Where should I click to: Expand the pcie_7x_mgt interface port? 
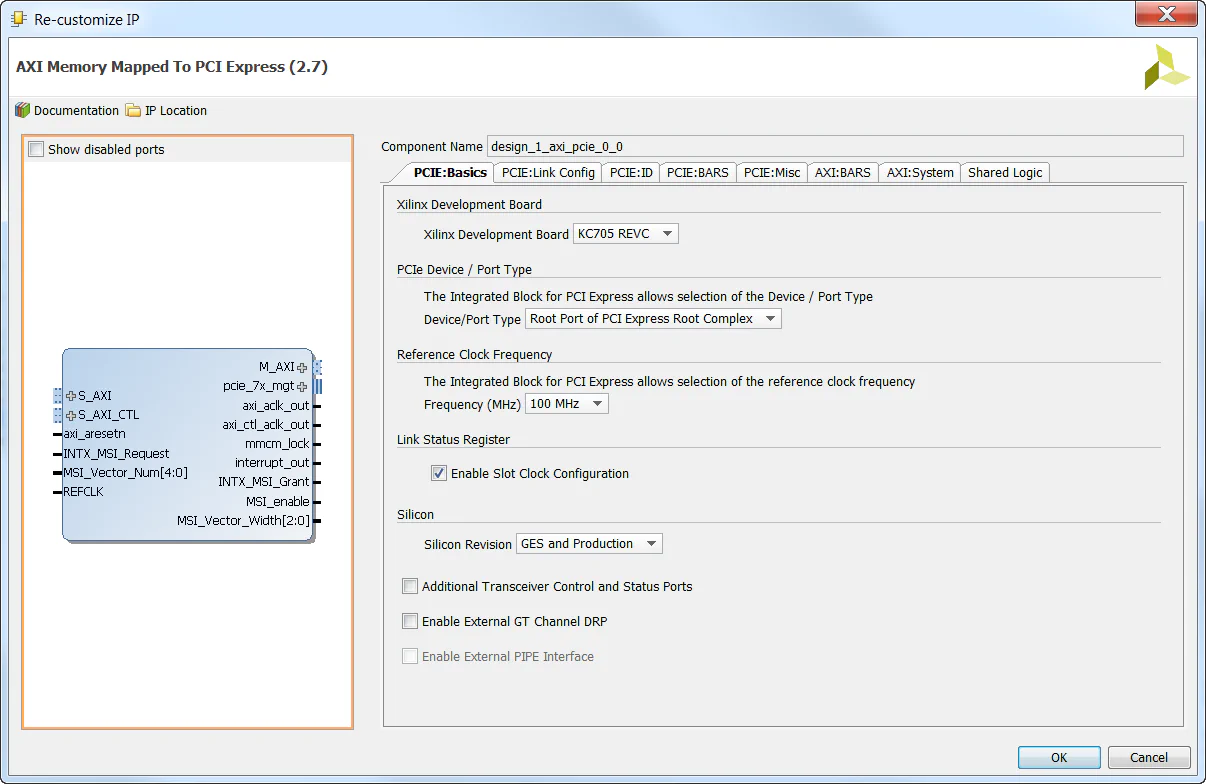coord(302,385)
